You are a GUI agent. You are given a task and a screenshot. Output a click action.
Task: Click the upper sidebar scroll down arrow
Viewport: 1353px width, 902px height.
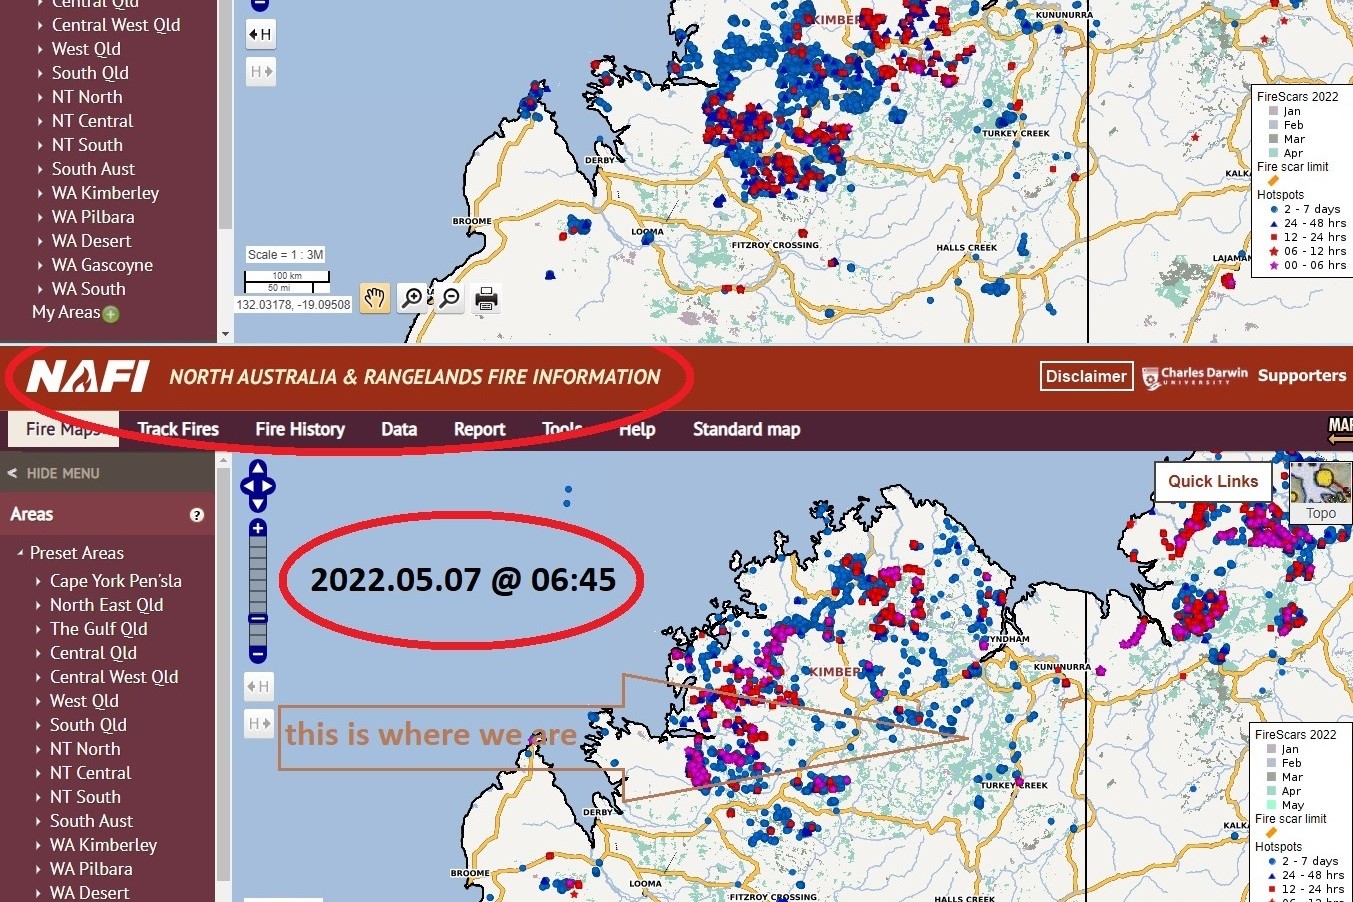click(225, 334)
